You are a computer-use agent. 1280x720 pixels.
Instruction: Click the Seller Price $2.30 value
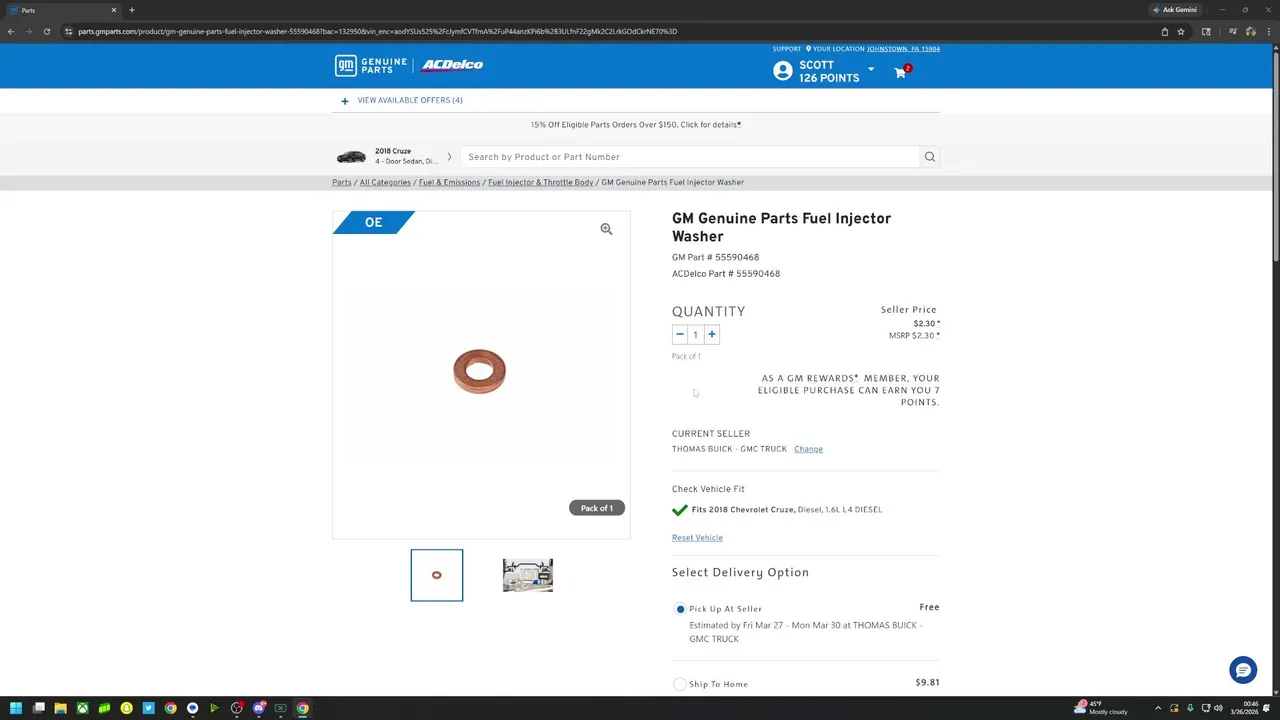pyautogui.click(x=926, y=324)
